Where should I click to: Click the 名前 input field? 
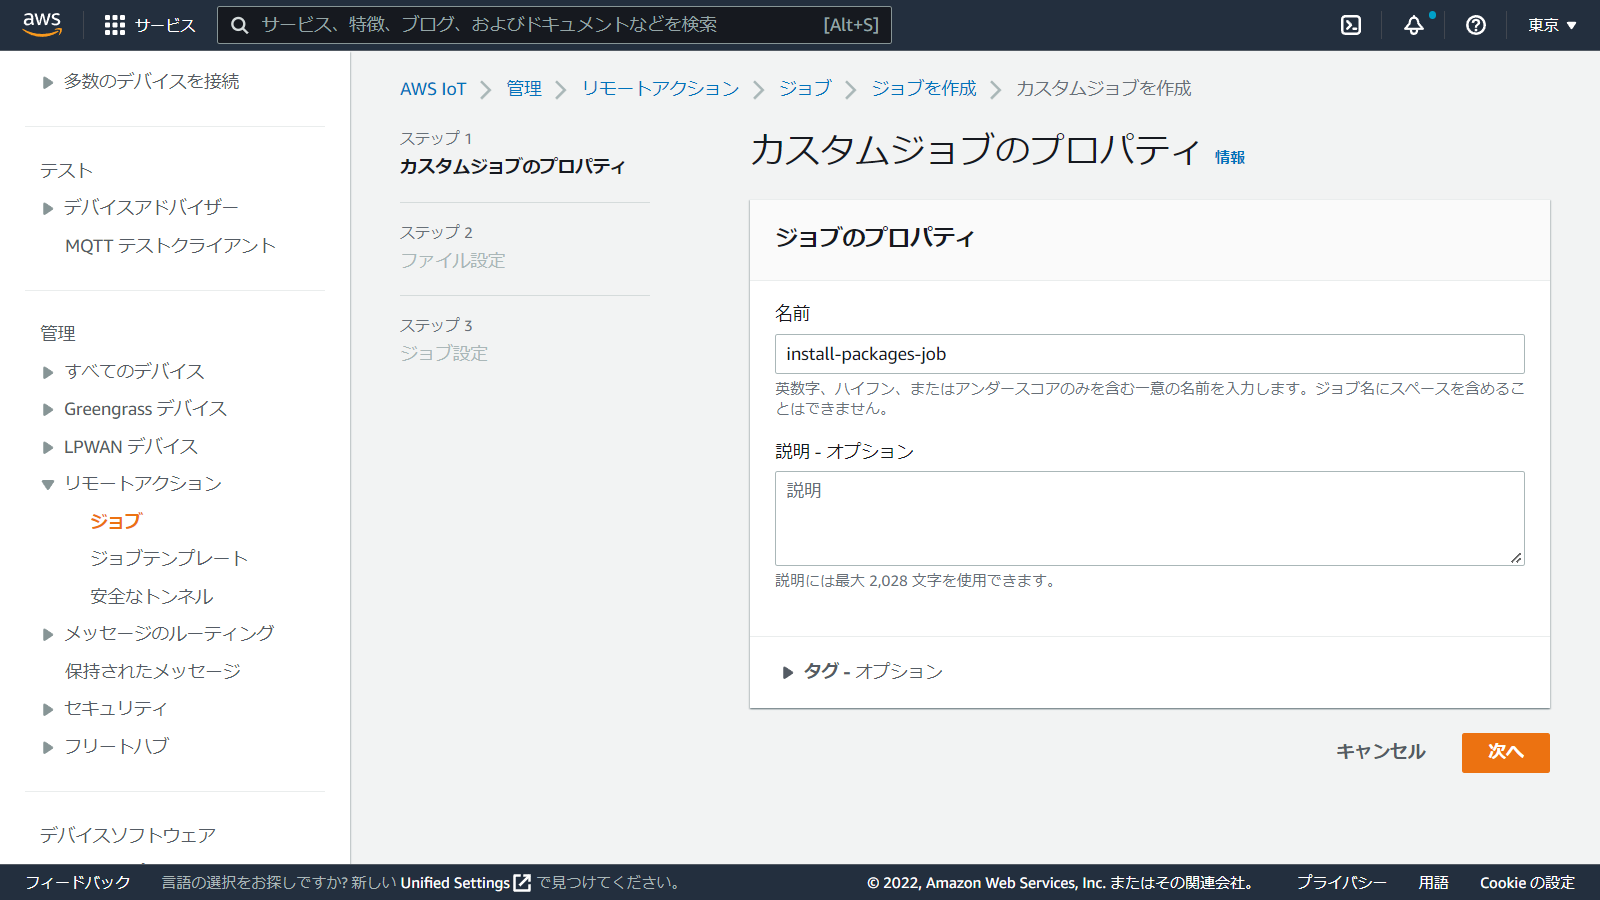coord(1149,354)
